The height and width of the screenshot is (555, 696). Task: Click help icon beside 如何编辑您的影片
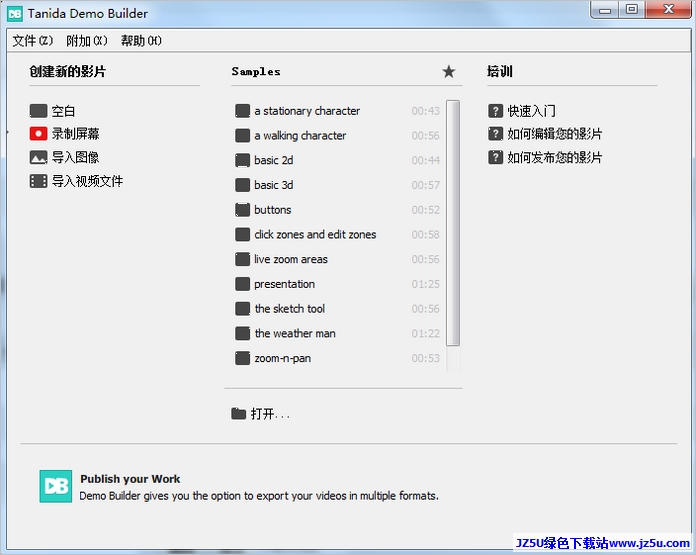coord(495,134)
